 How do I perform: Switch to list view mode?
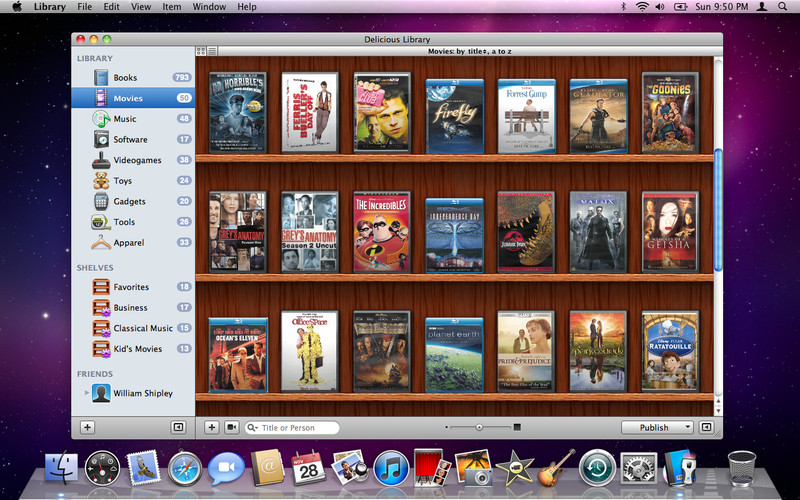pyautogui.click(x=213, y=50)
